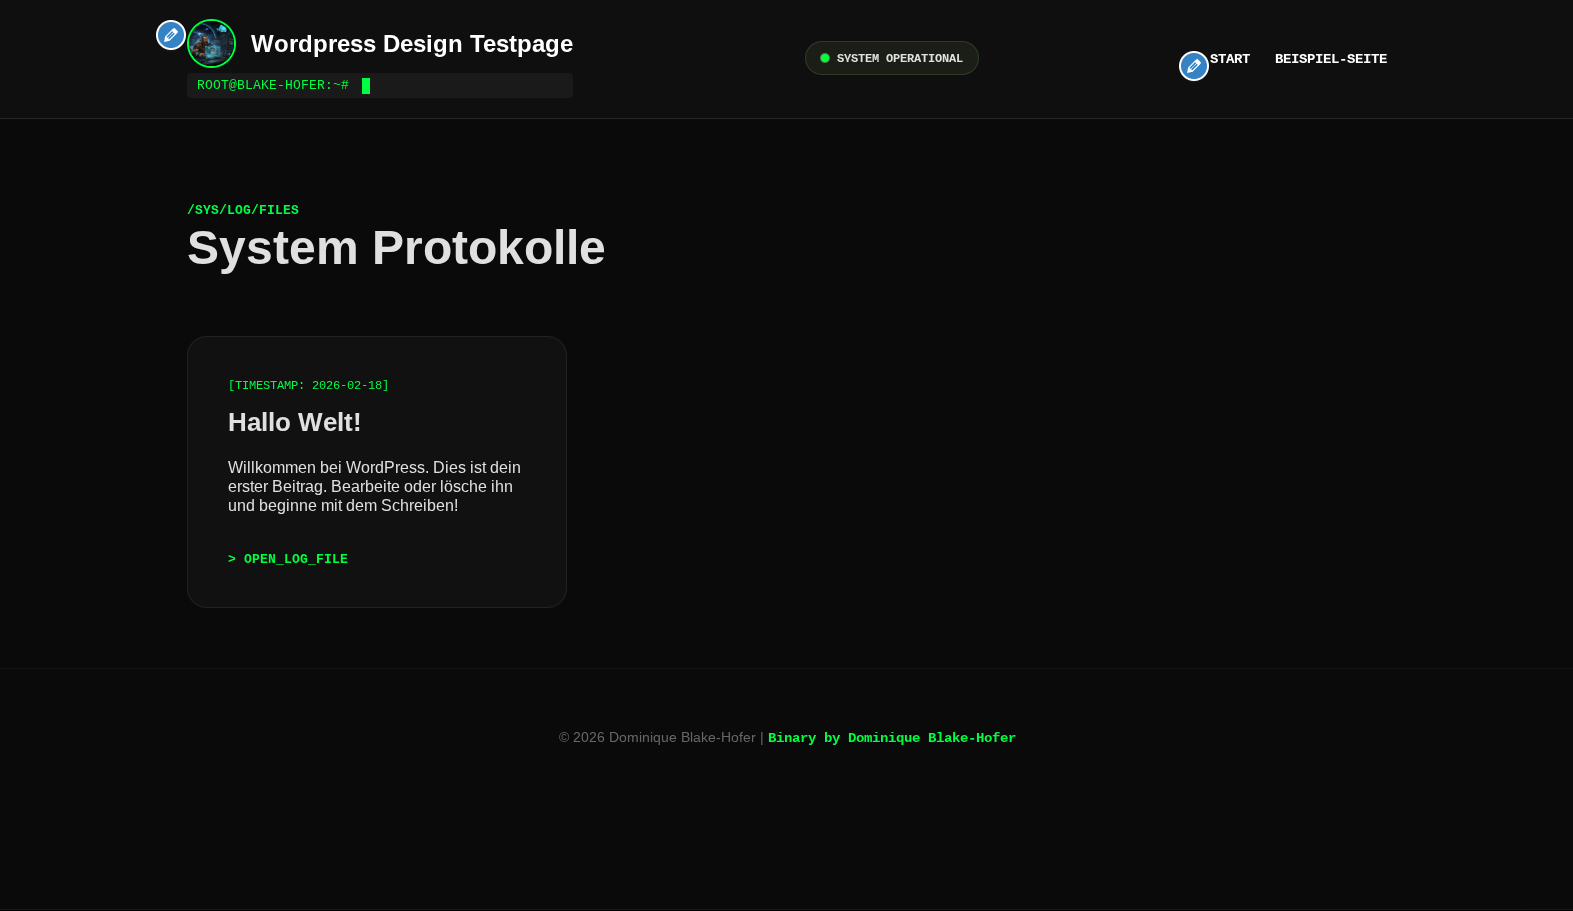
Task: Click the Willkommen bei WordPress excerpt text
Action: (x=374, y=486)
